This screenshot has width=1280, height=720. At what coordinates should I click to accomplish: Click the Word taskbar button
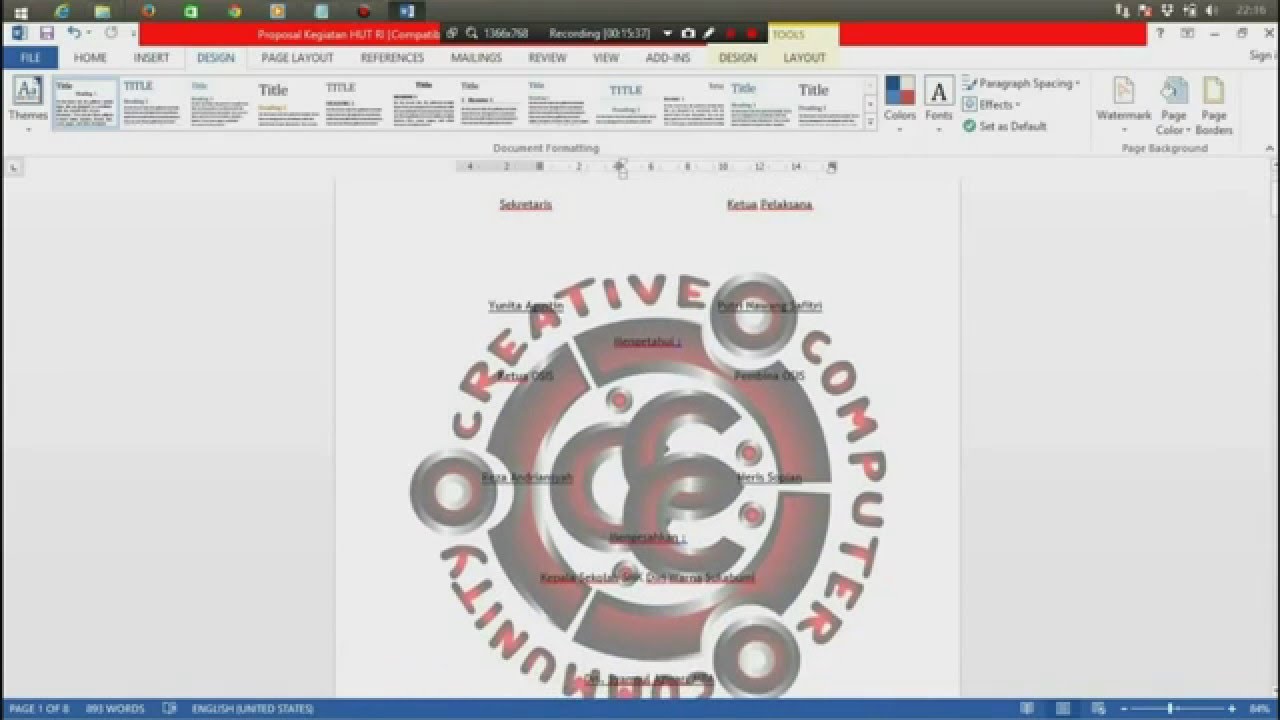pos(407,11)
